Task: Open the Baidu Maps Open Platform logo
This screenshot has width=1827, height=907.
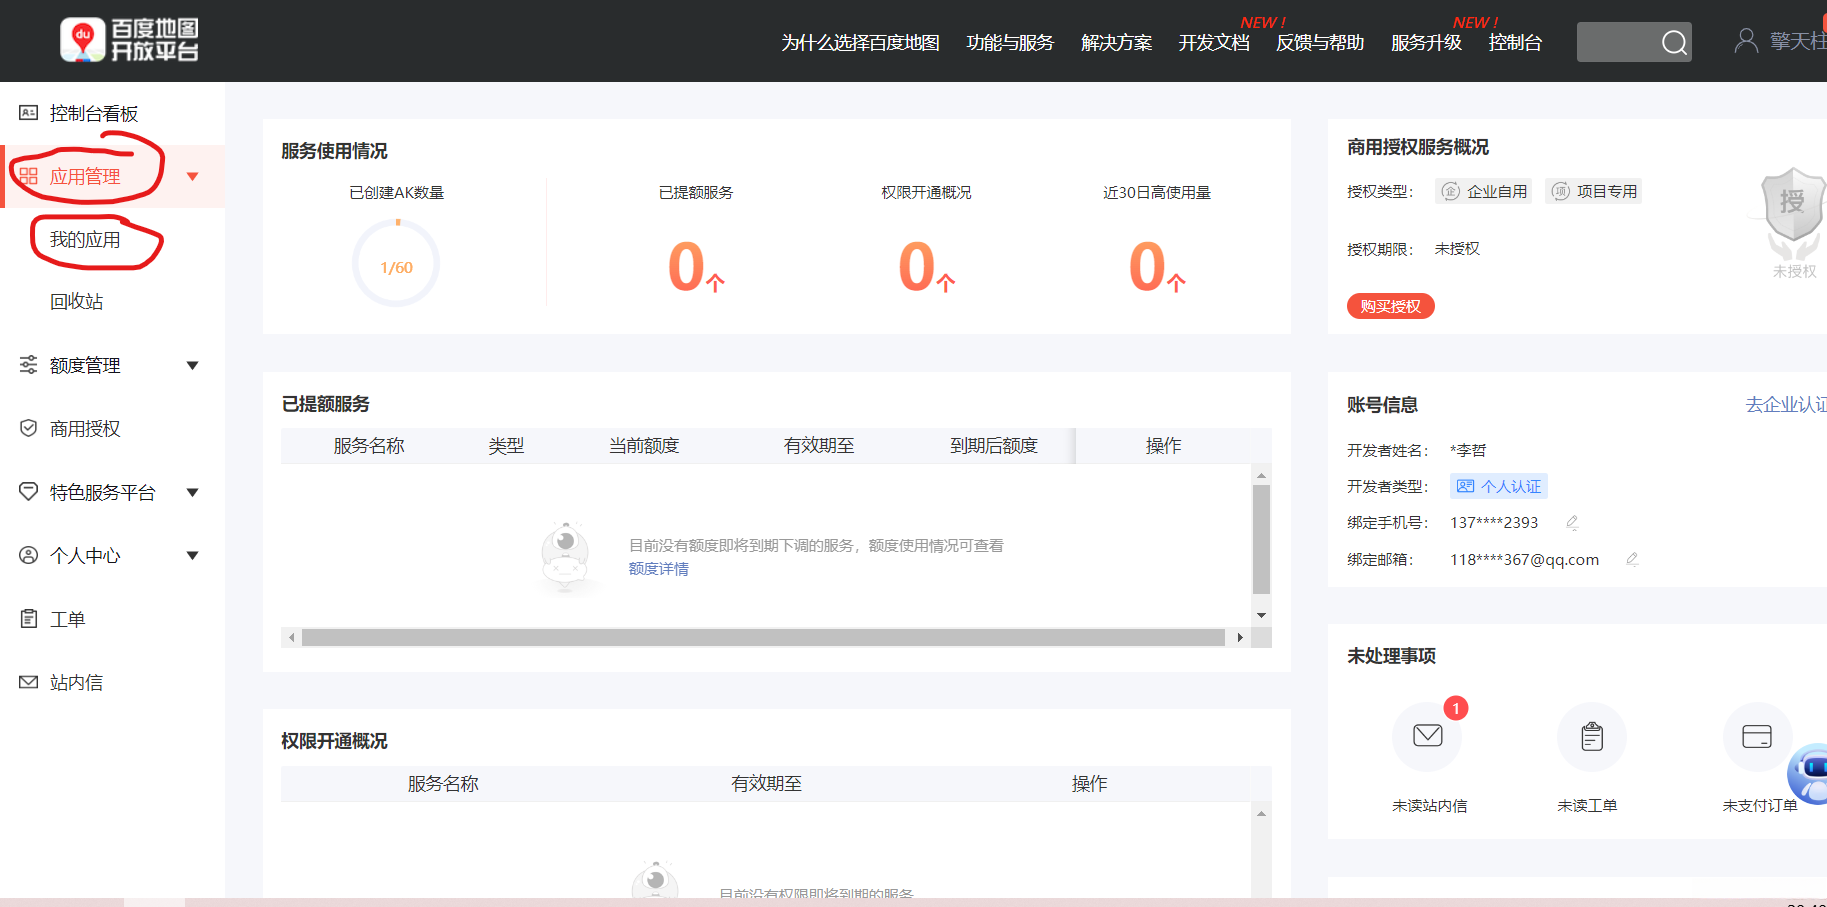Action: point(129,40)
